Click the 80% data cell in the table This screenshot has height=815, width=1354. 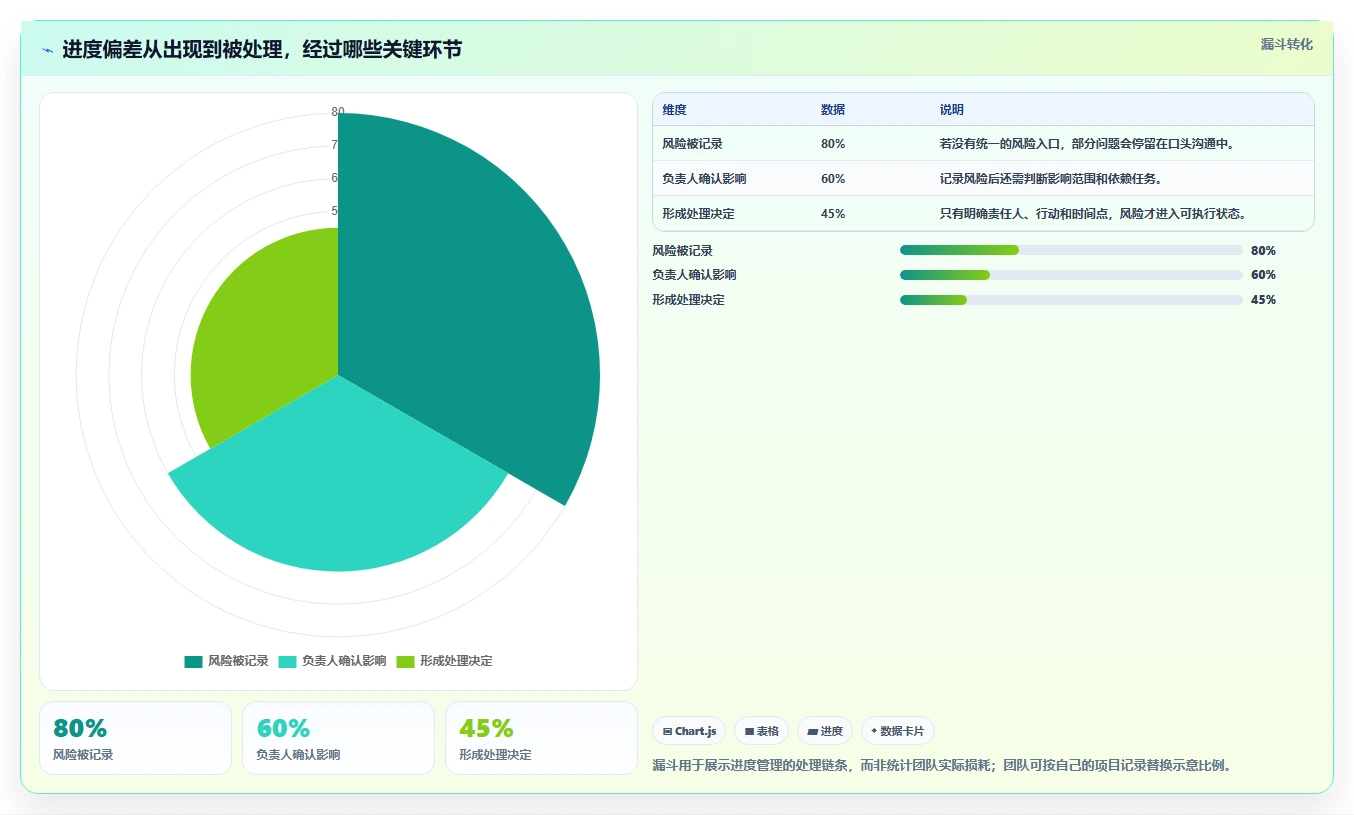tap(832, 144)
